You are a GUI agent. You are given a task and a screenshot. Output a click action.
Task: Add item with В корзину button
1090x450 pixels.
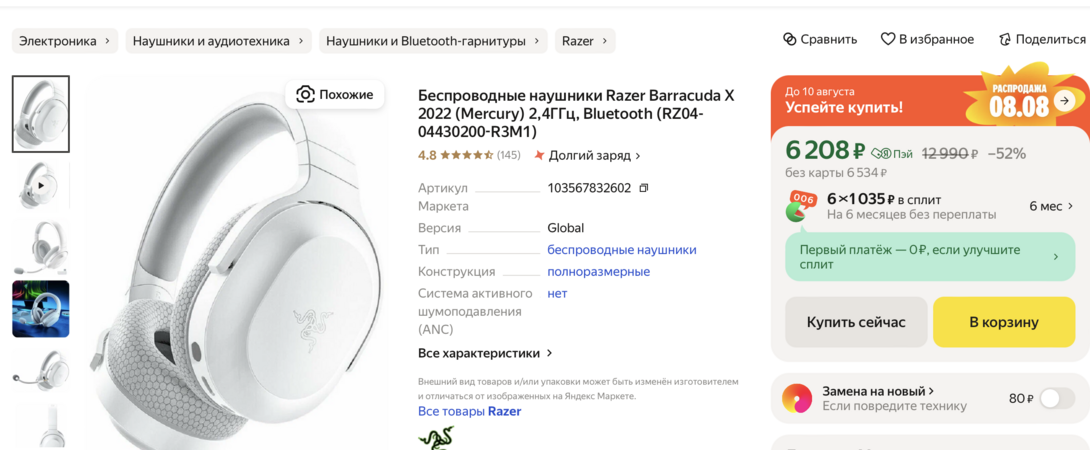click(1003, 322)
